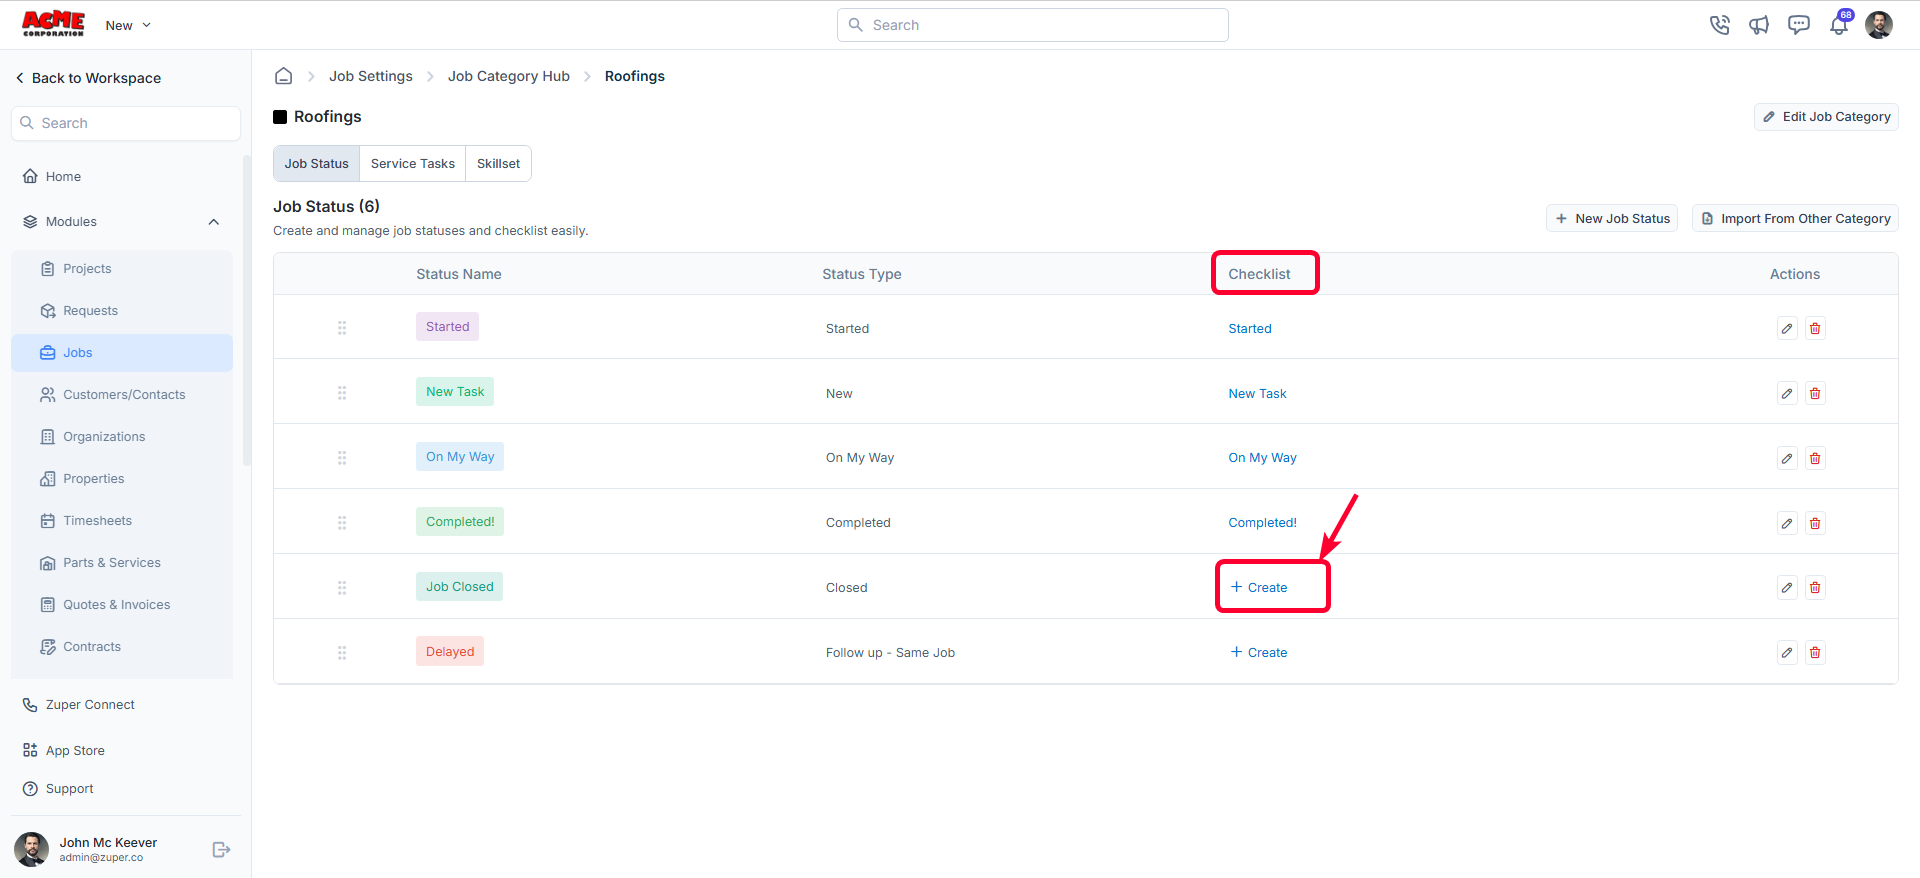Click the drag handle of Delayed row
This screenshot has height=878, width=1920.
pyautogui.click(x=342, y=653)
